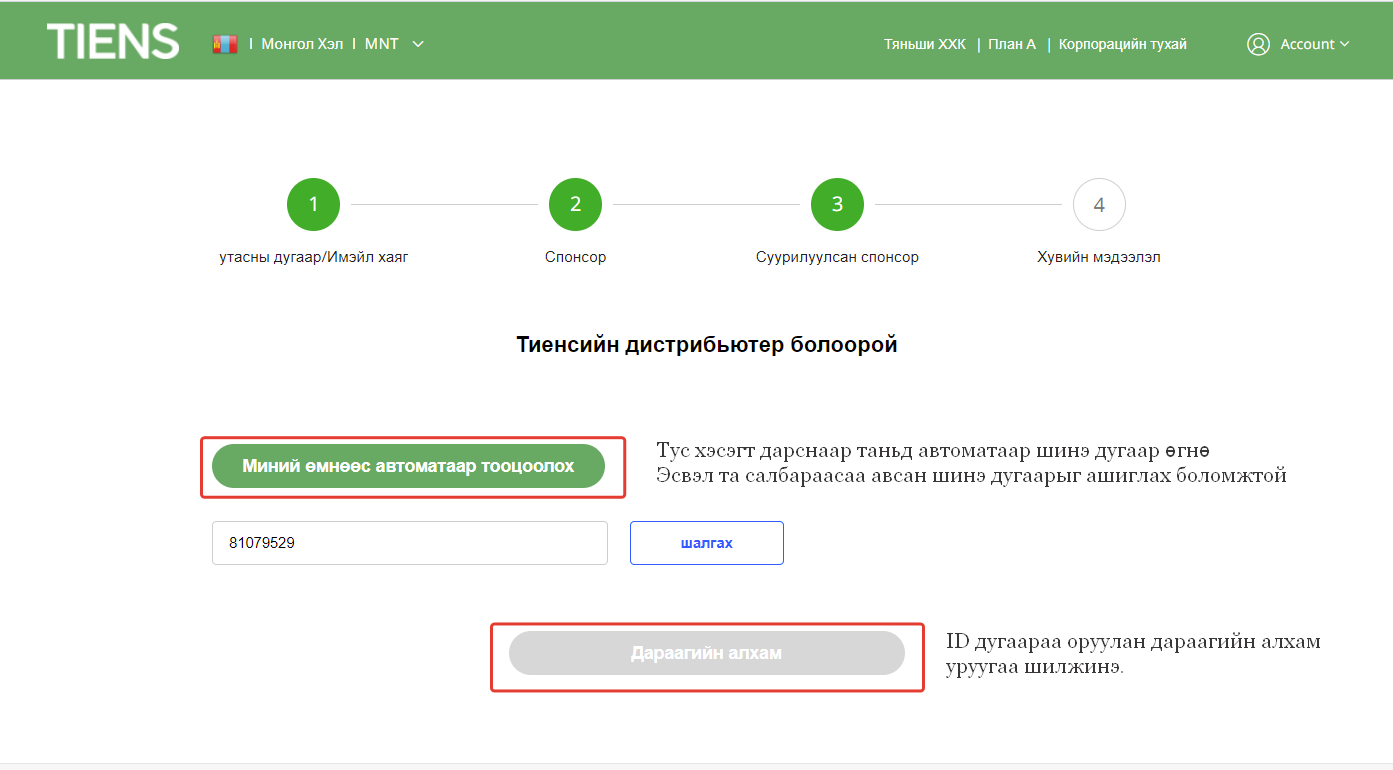This screenshot has height=770, width=1393.
Task: Click the Mongolian flag icon
Action: coord(225,44)
